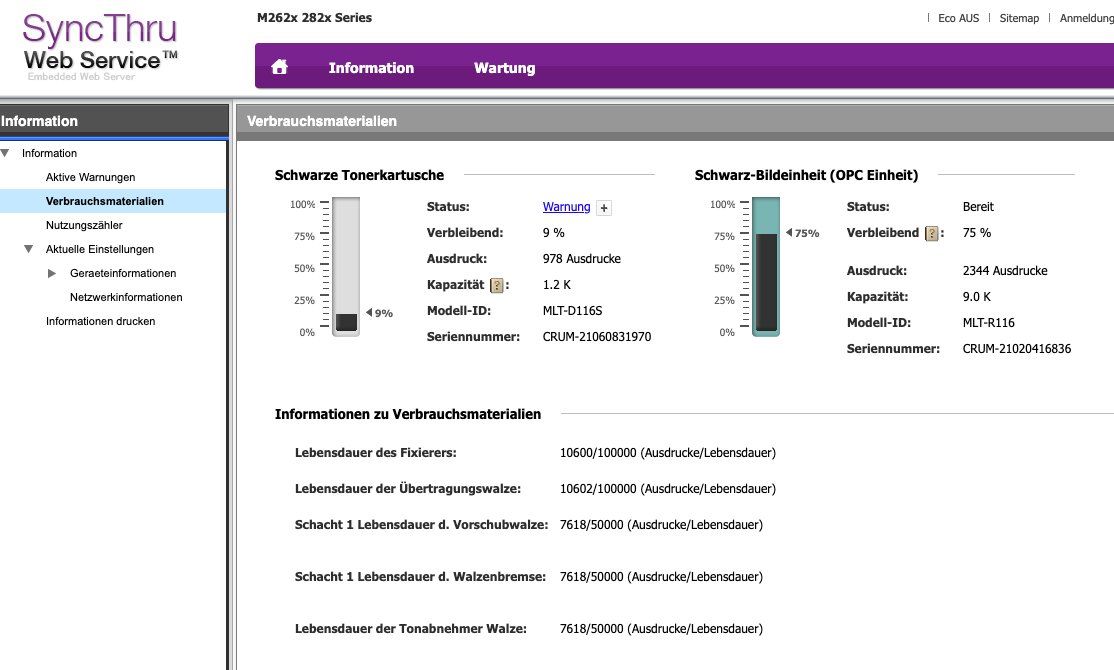Click the Kapazität help question icon
This screenshot has height=670, width=1114.
pyautogui.click(x=497, y=286)
